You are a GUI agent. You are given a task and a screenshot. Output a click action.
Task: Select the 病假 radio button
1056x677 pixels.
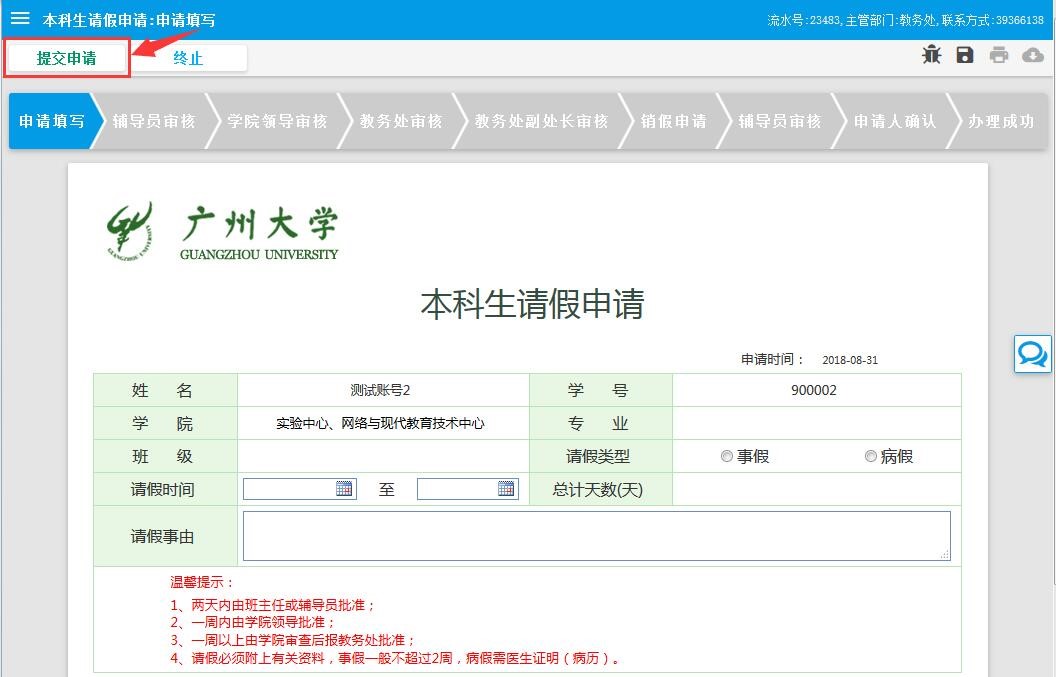[x=871, y=457]
